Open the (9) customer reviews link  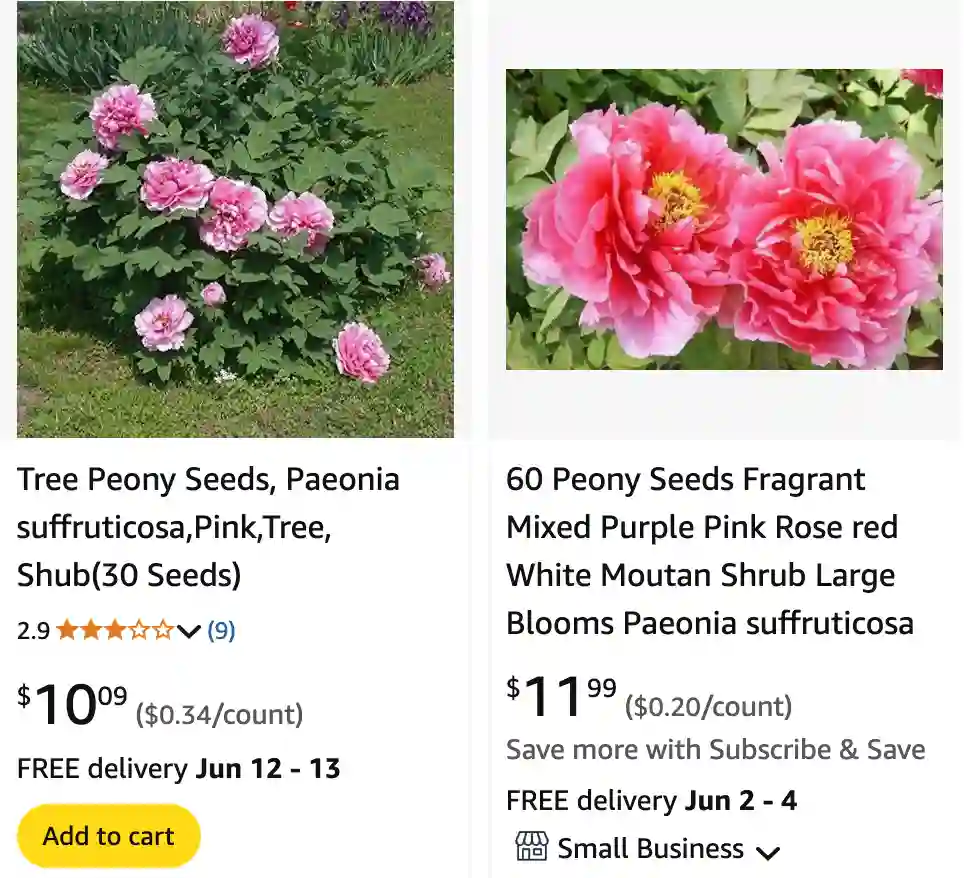(221, 630)
